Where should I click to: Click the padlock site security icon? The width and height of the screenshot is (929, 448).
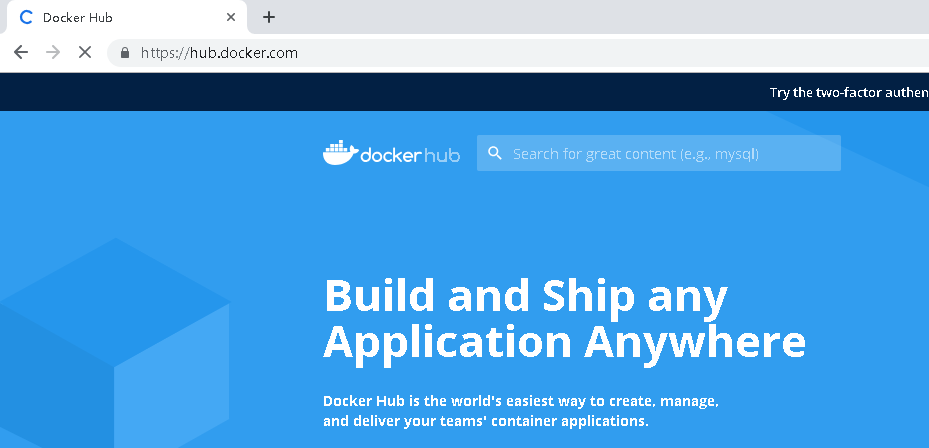click(x=124, y=53)
